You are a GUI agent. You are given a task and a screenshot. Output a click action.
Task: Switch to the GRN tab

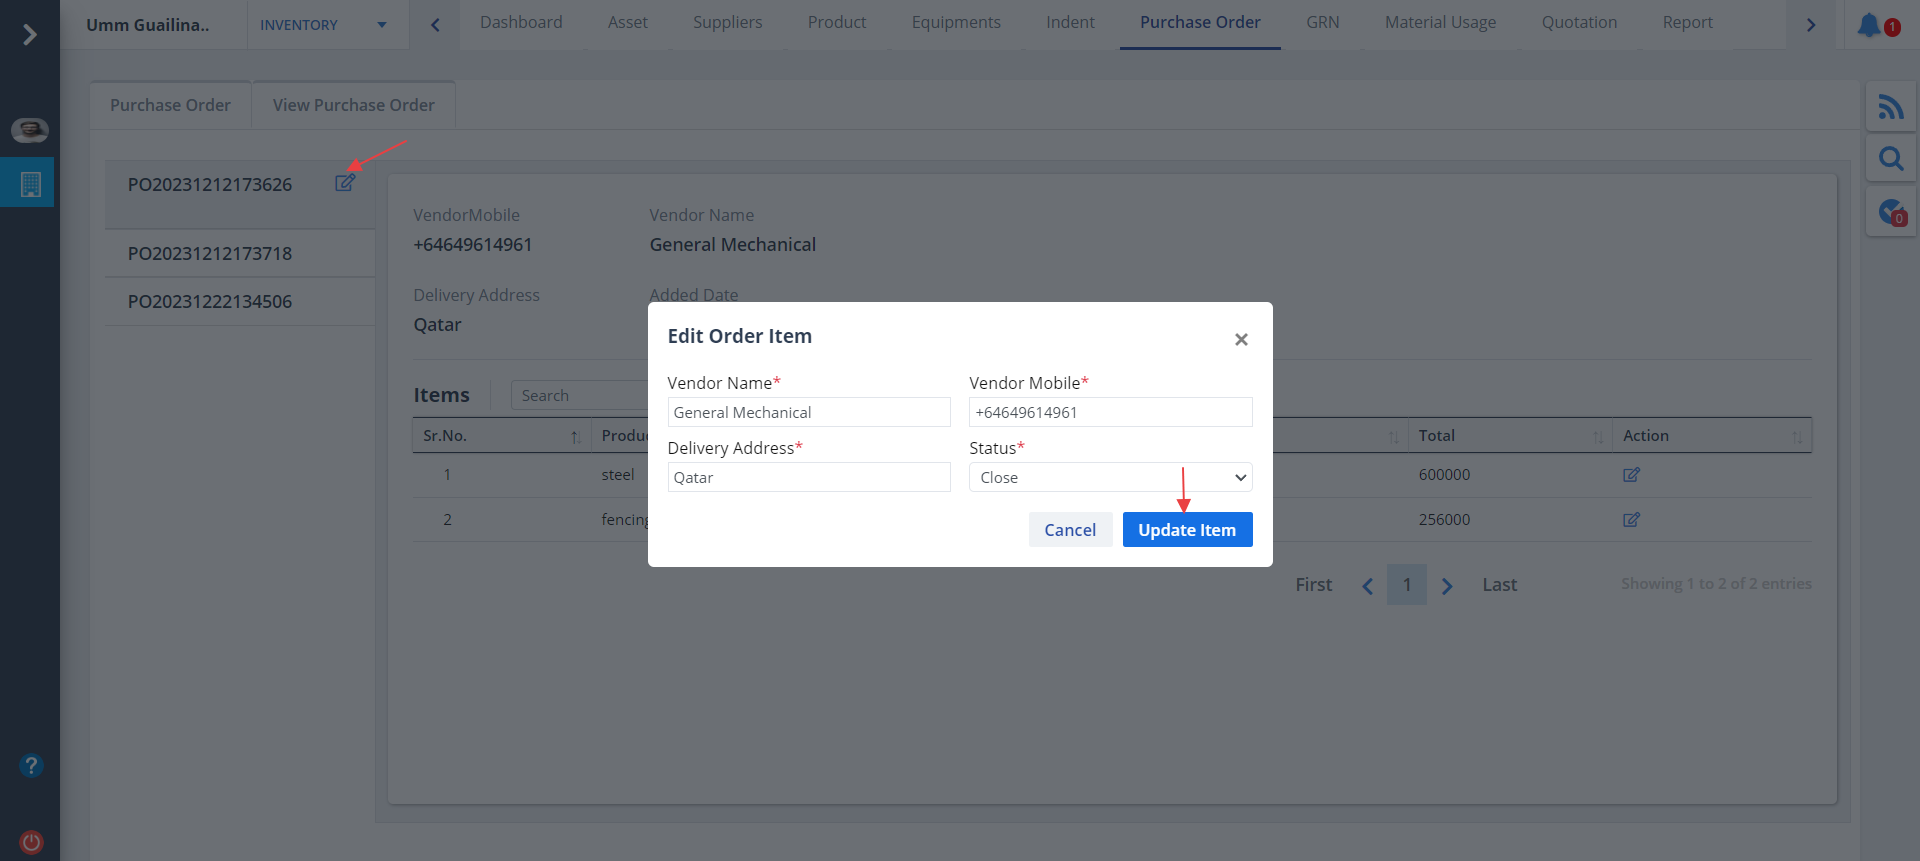click(1322, 23)
